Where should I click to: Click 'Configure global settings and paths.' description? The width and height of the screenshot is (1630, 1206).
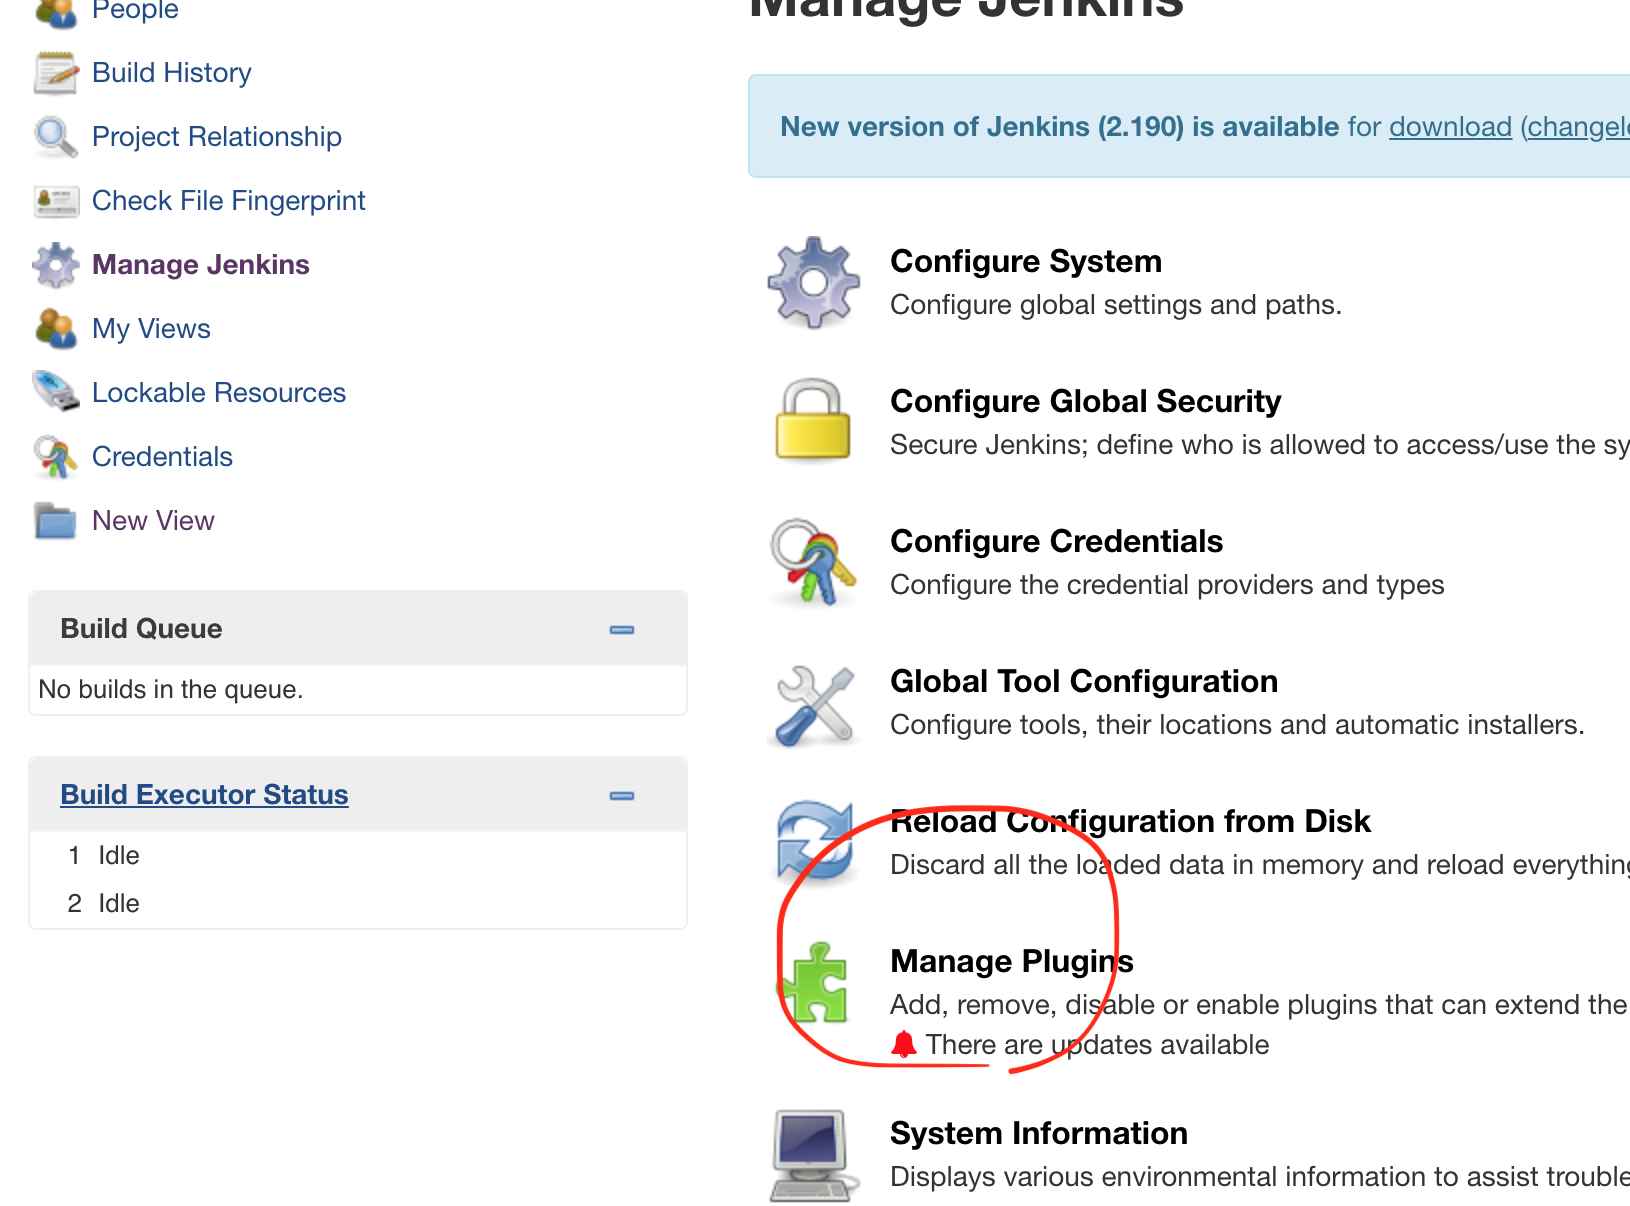pyautogui.click(x=1116, y=305)
